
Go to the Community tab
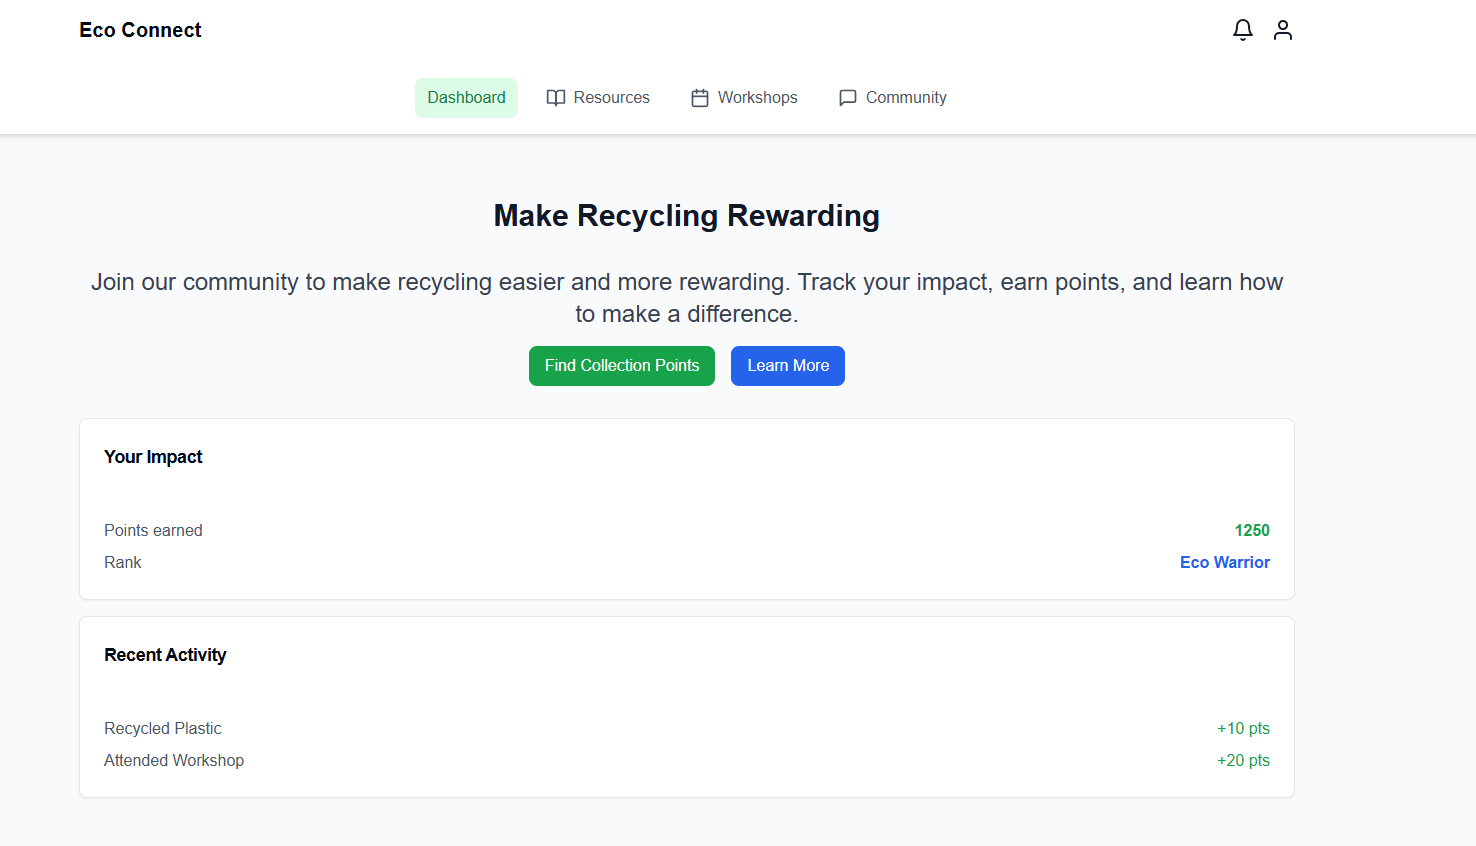point(905,97)
